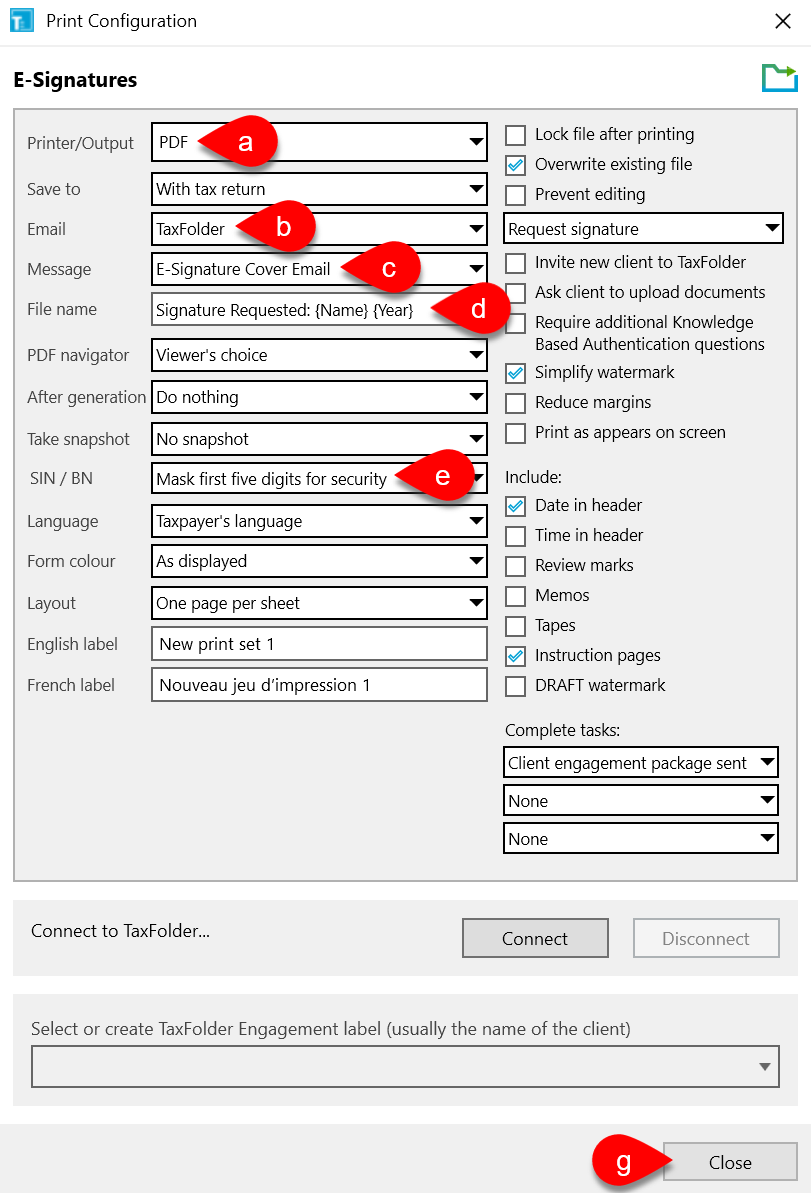Expand the Email dropdown showing TaxFolder
This screenshot has height=1193, width=811.
point(320,229)
